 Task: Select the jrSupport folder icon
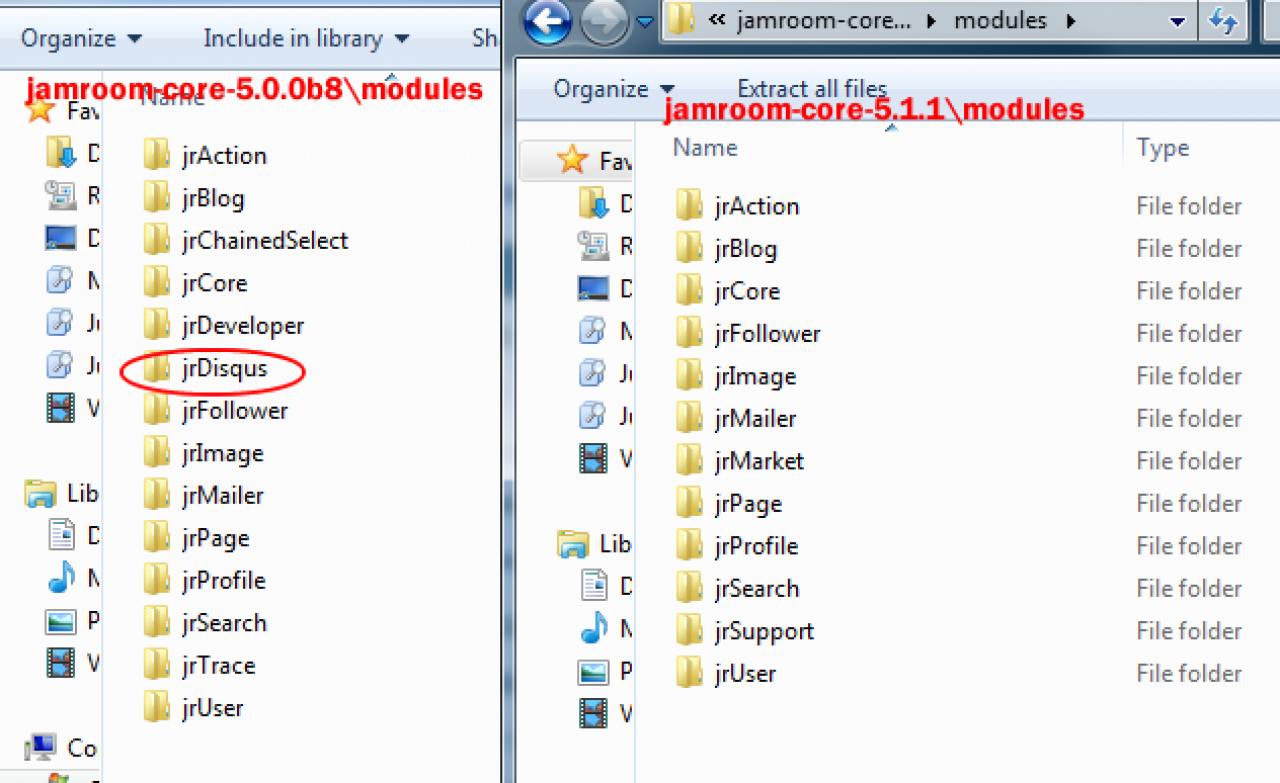[x=689, y=631]
